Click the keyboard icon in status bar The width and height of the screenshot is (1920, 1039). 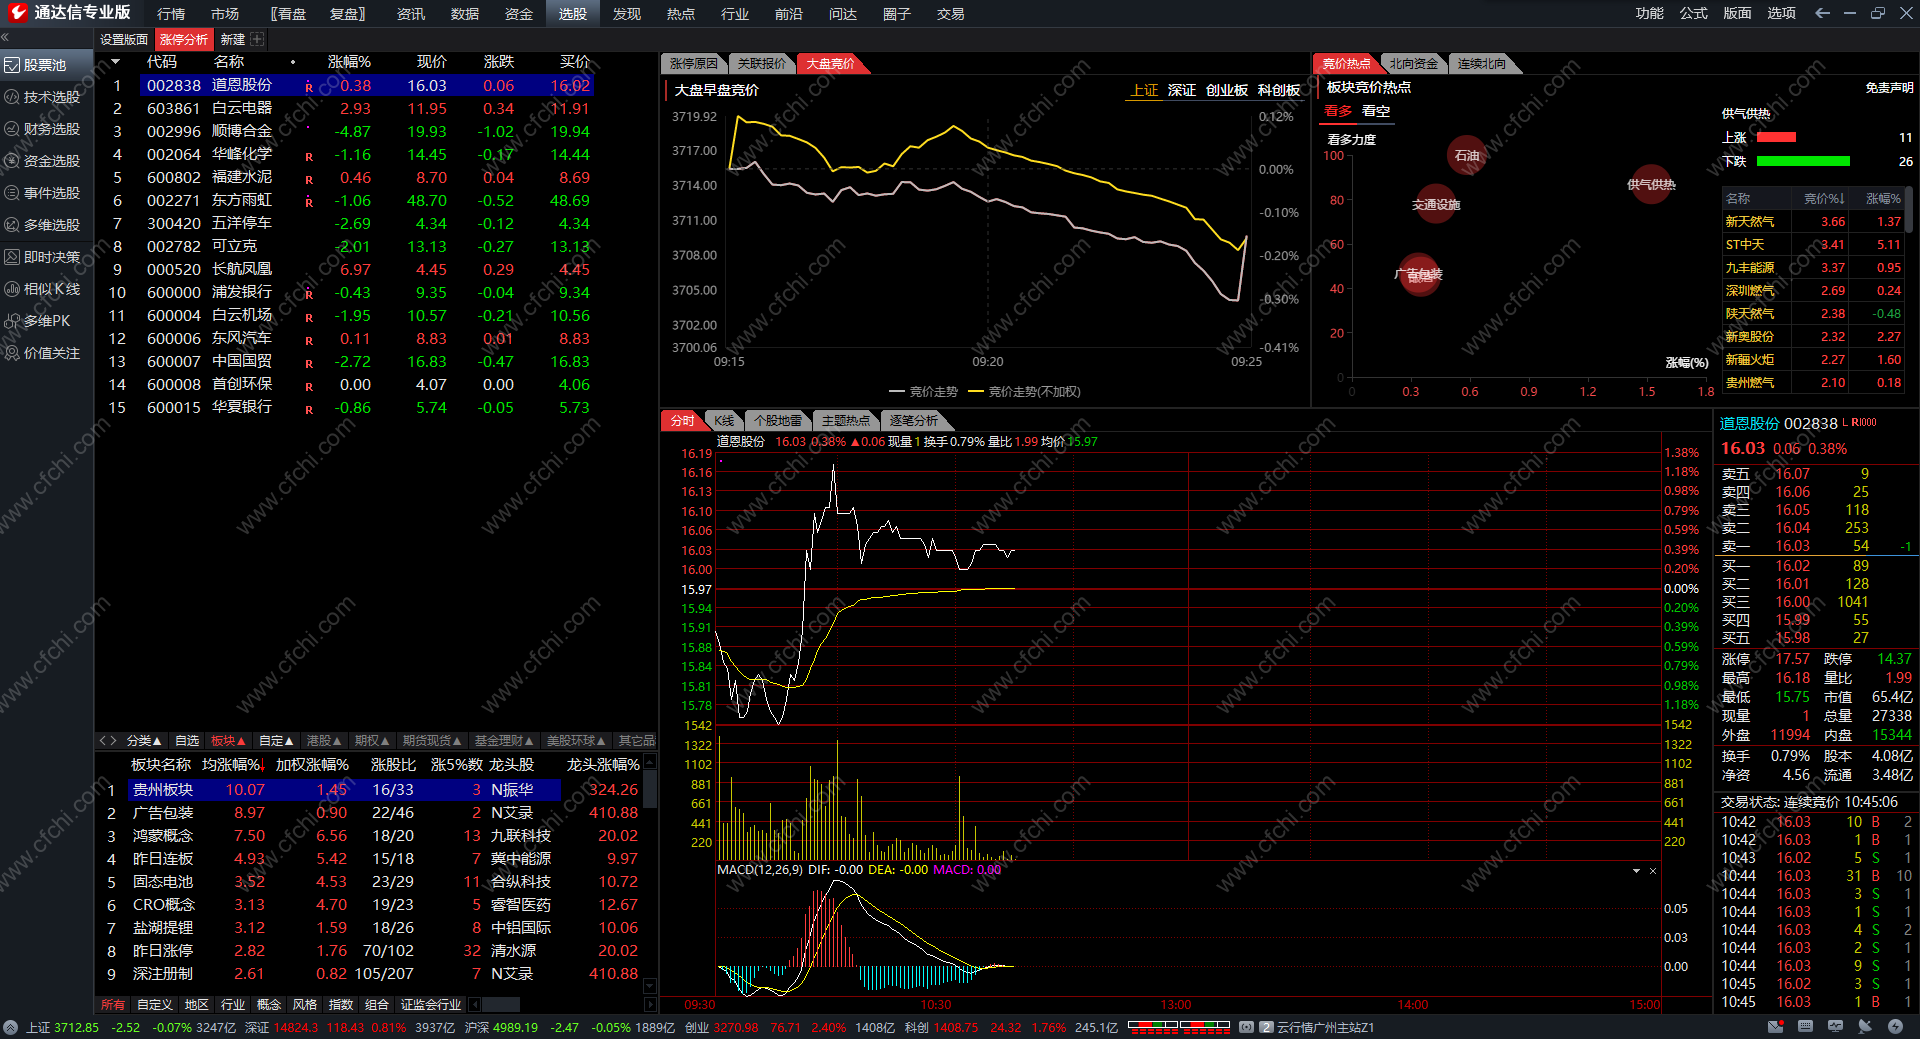(x=1805, y=1027)
